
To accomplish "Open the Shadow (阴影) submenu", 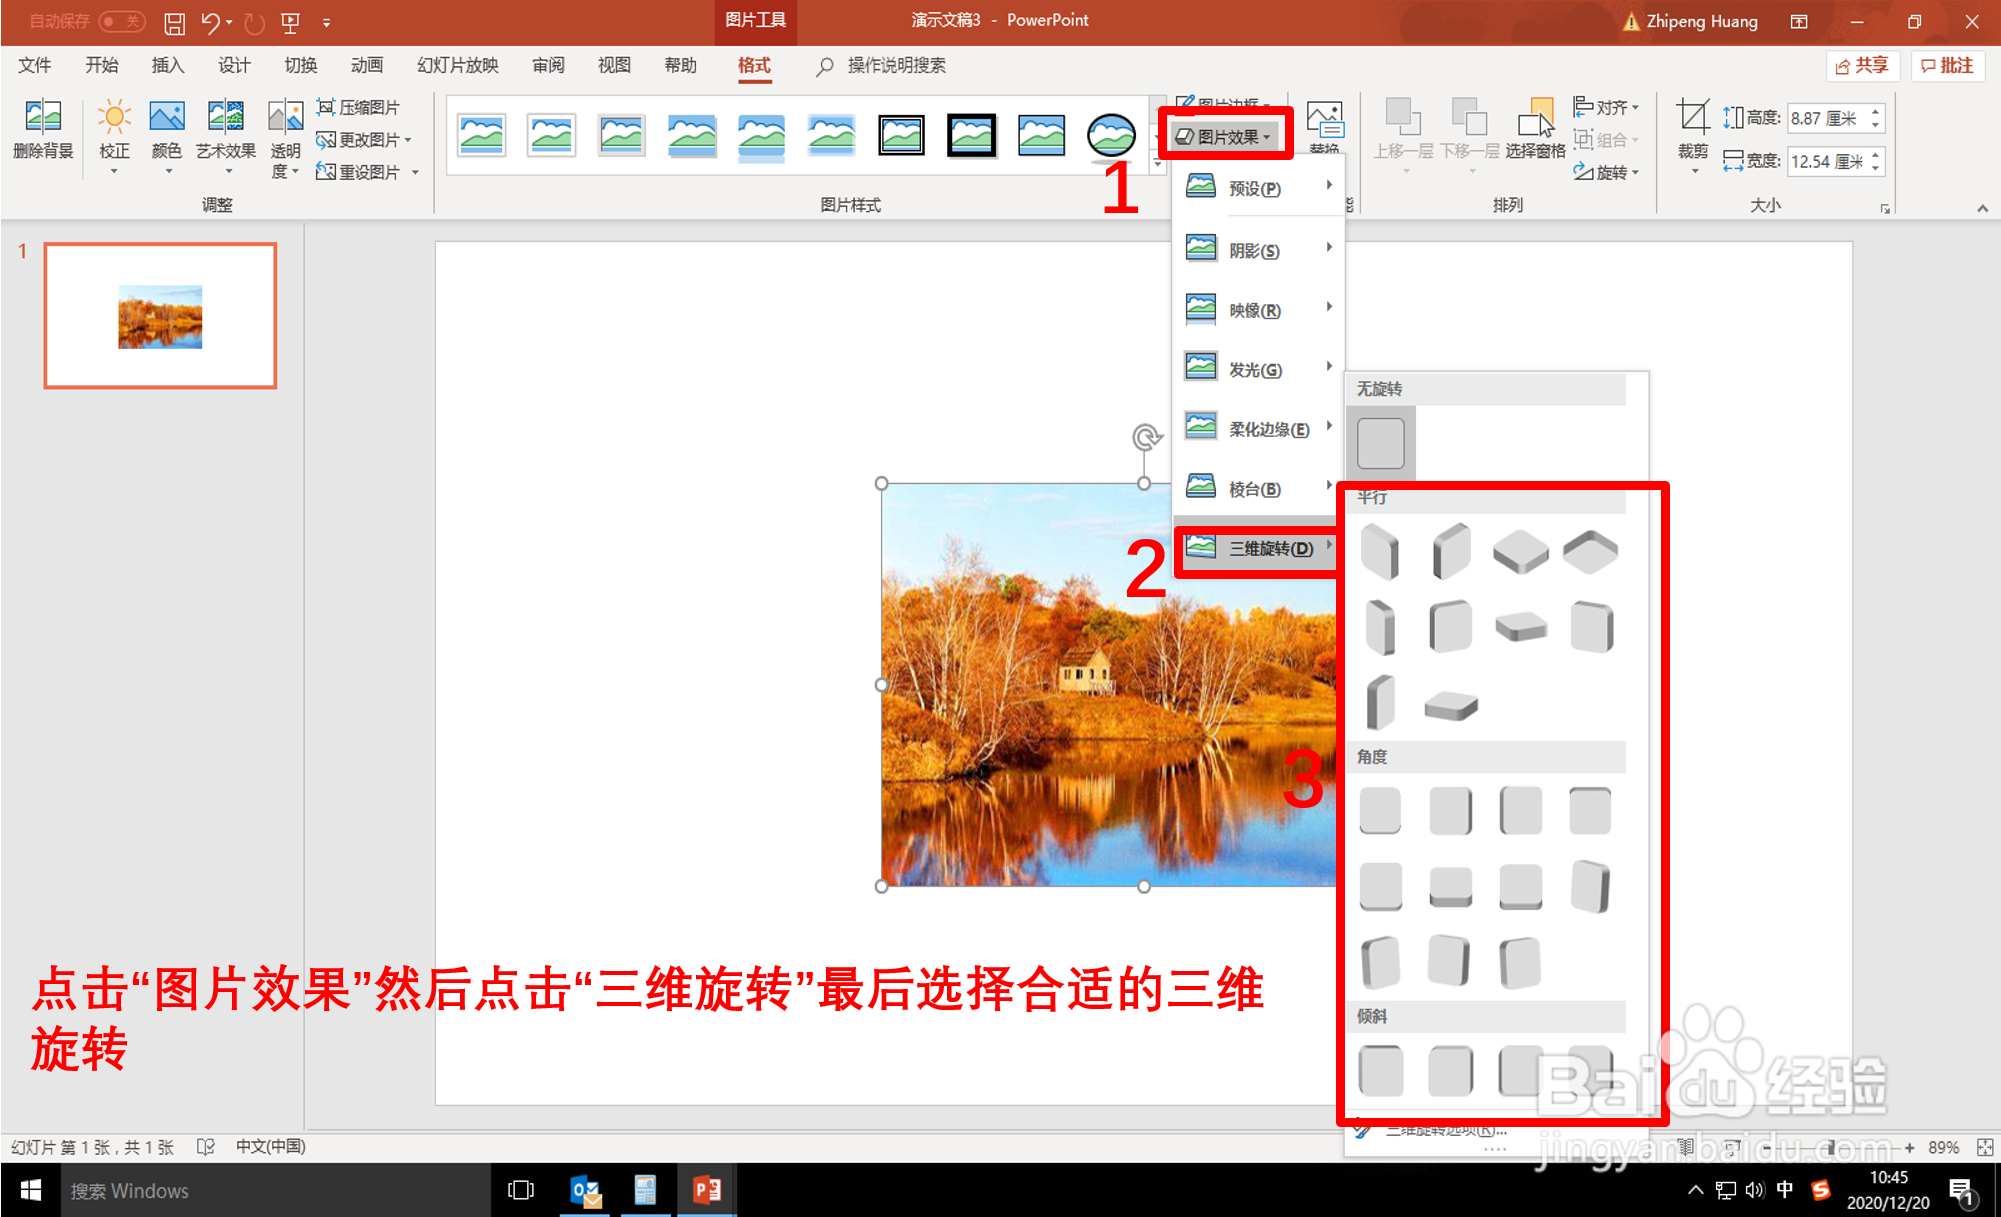I will 1257,250.
